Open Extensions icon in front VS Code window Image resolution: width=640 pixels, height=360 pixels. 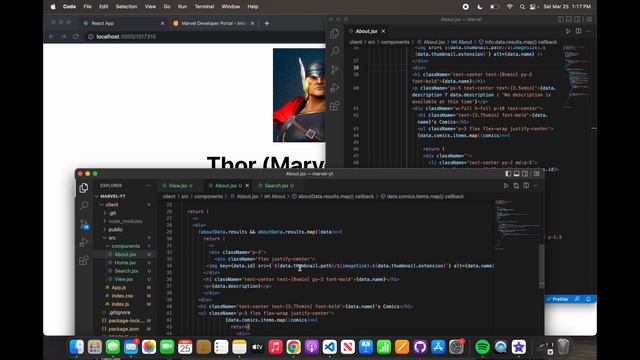pyautogui.click(x=84, y=260)
